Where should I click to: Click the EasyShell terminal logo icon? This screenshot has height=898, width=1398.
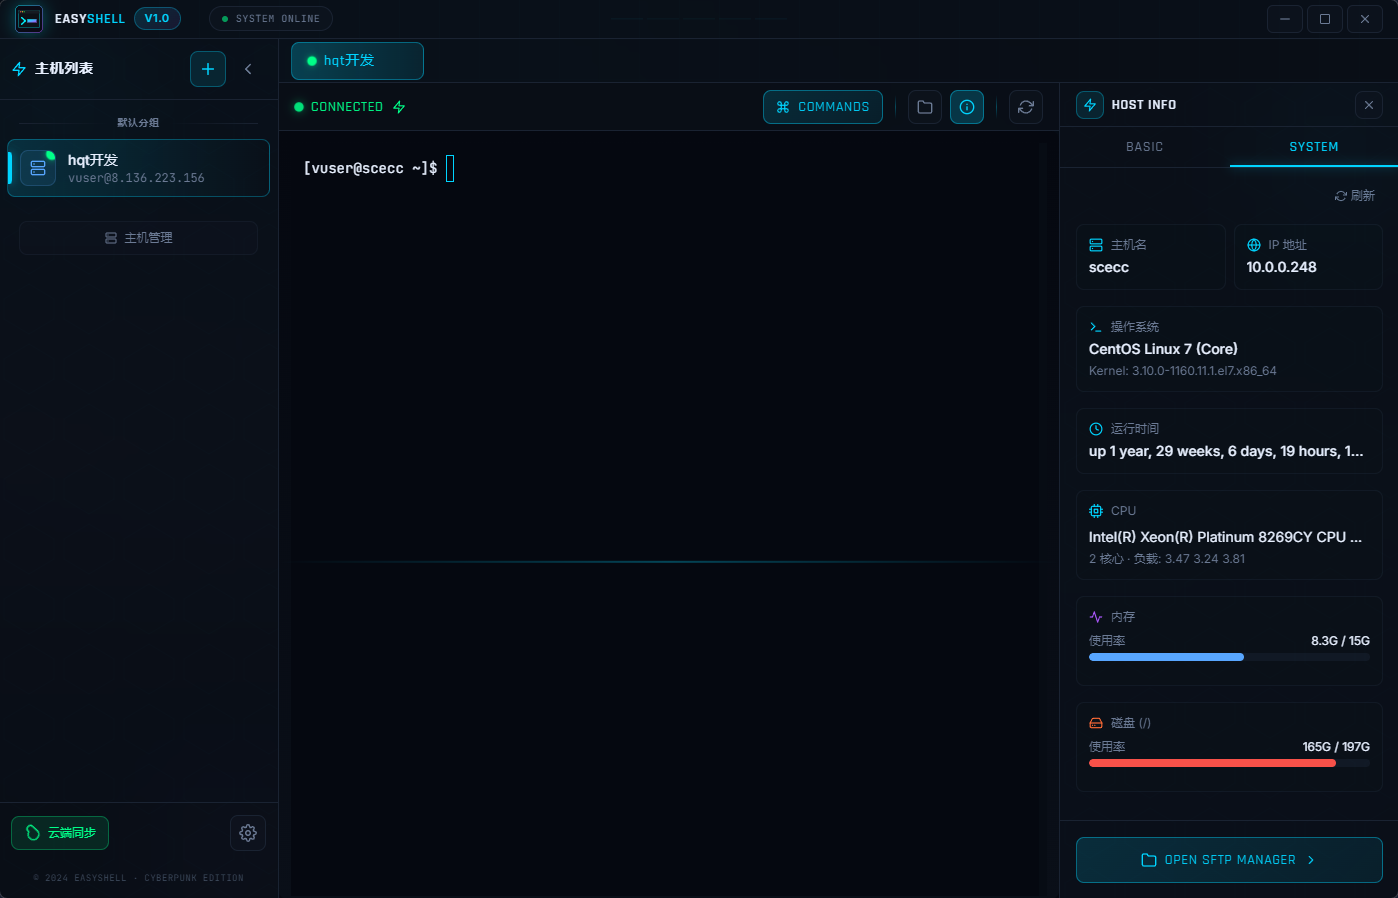click(29, 19)
